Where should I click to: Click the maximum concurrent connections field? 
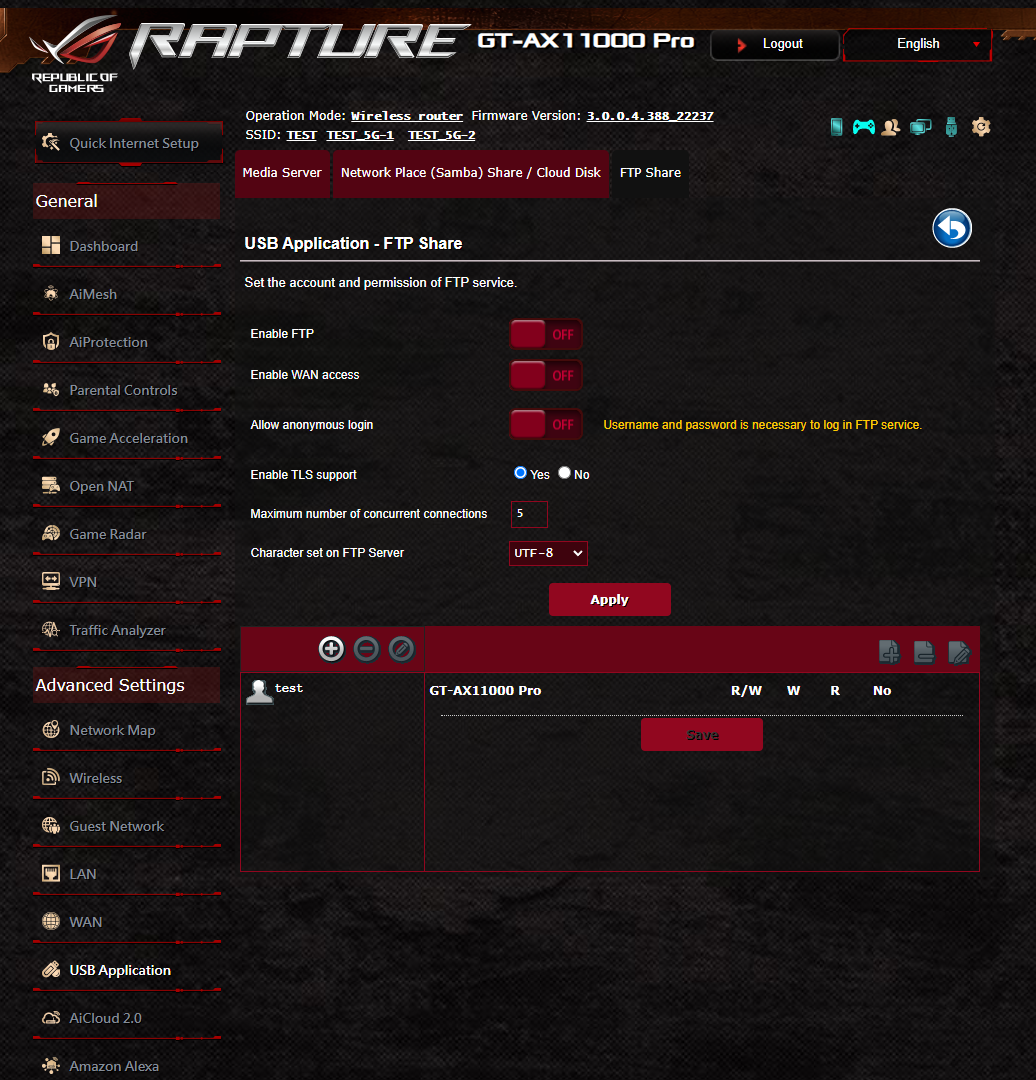click(529, 514)
